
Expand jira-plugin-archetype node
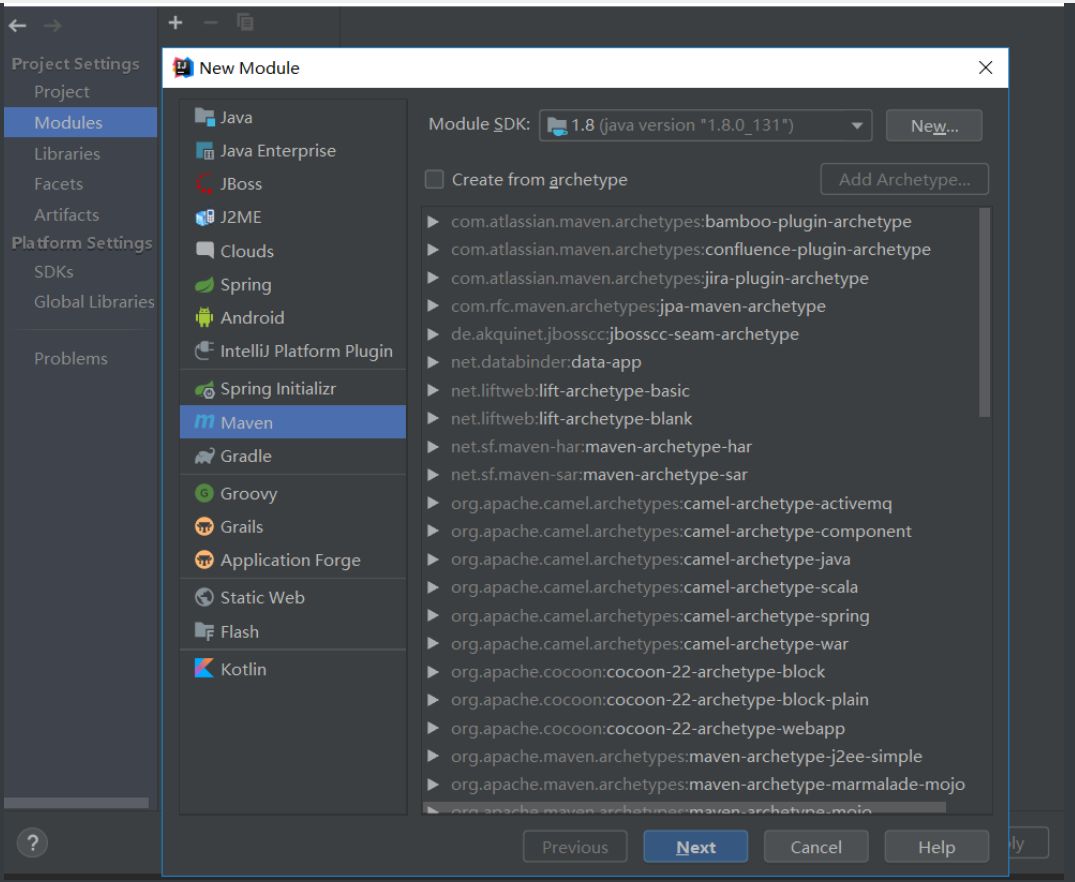coord(433,278)
